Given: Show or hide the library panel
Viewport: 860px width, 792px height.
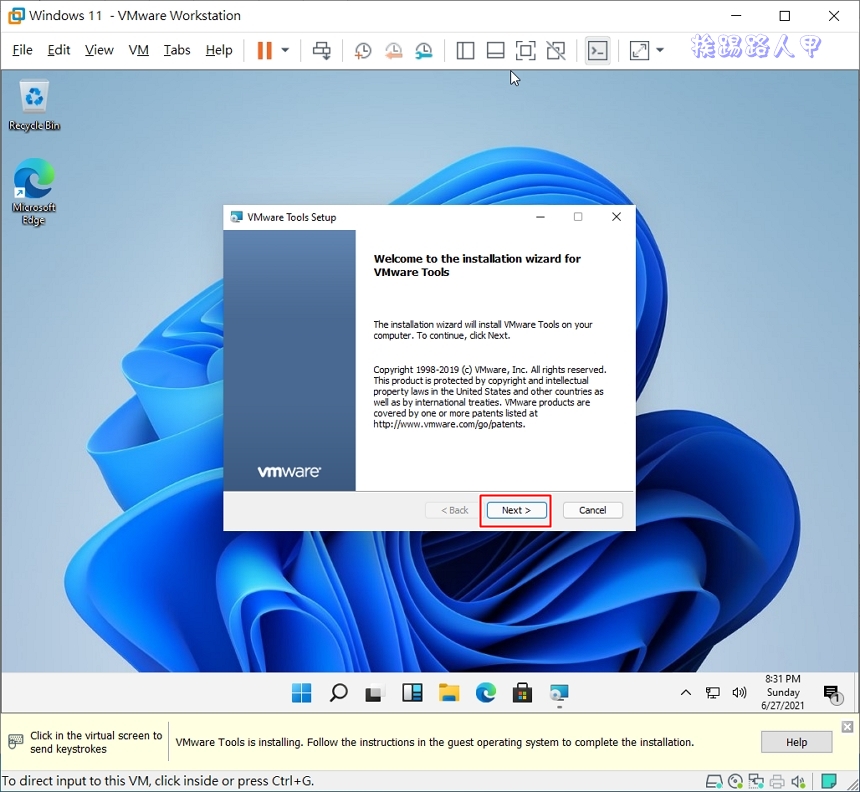Looking at the screenshot, I should tap(465, 49).
